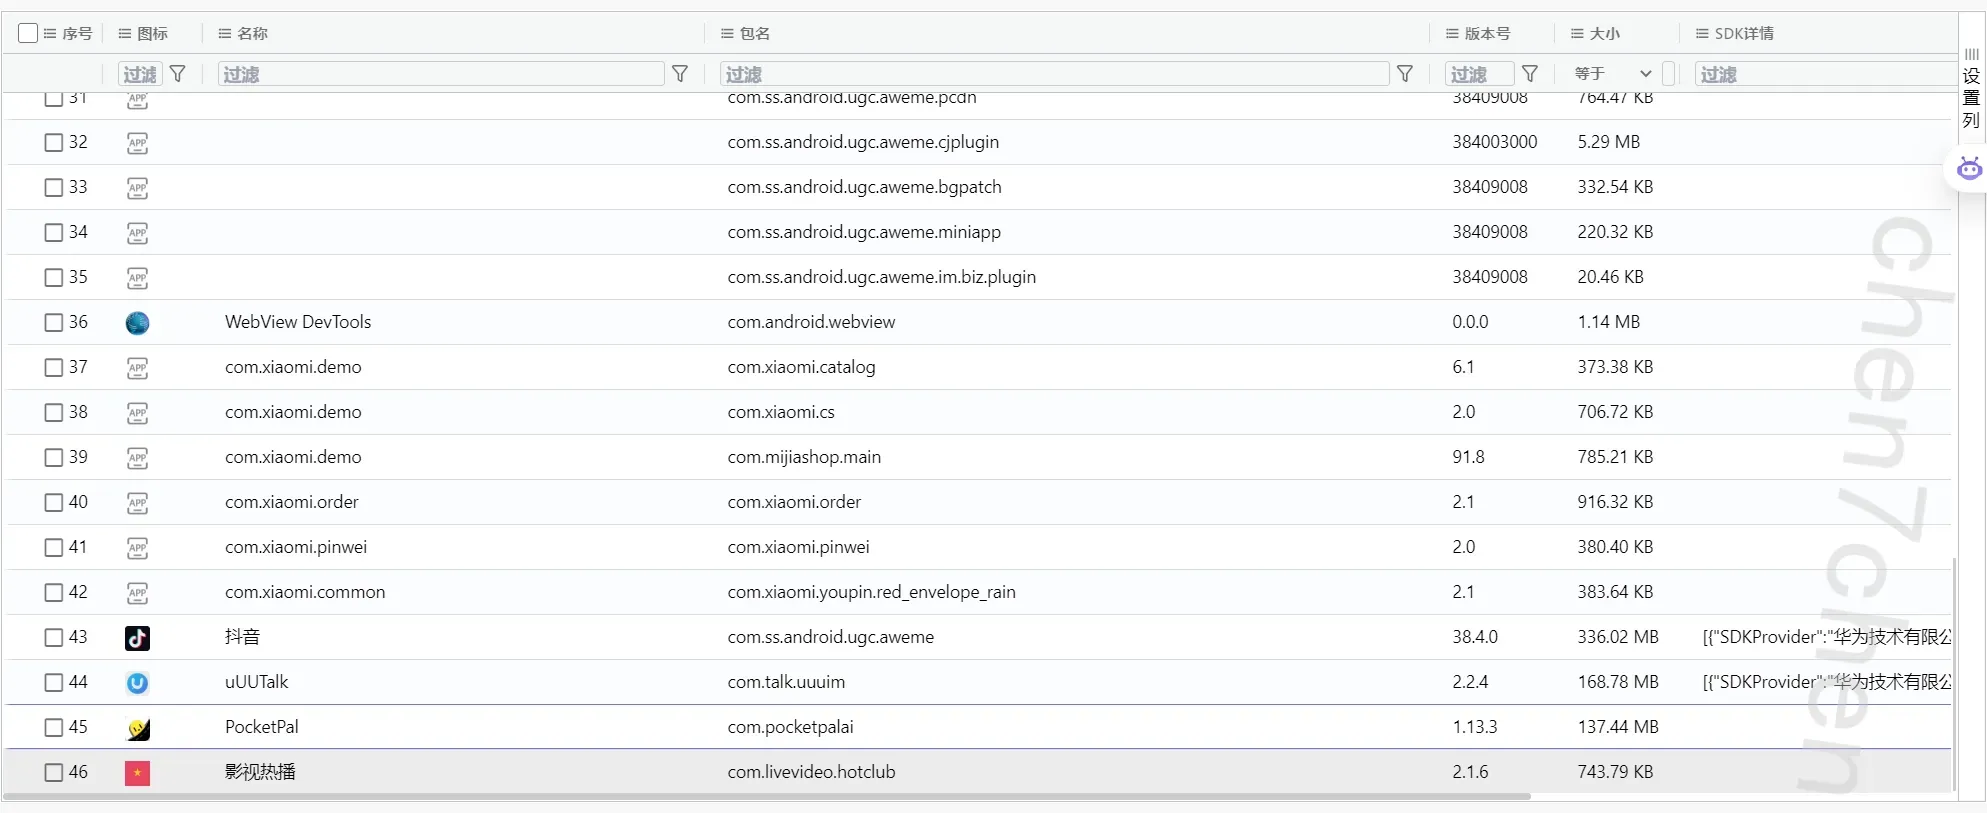Select the com.pocketpalai package cell
The width and height of the screenshot is (1987, 813).
coord(790,727)
